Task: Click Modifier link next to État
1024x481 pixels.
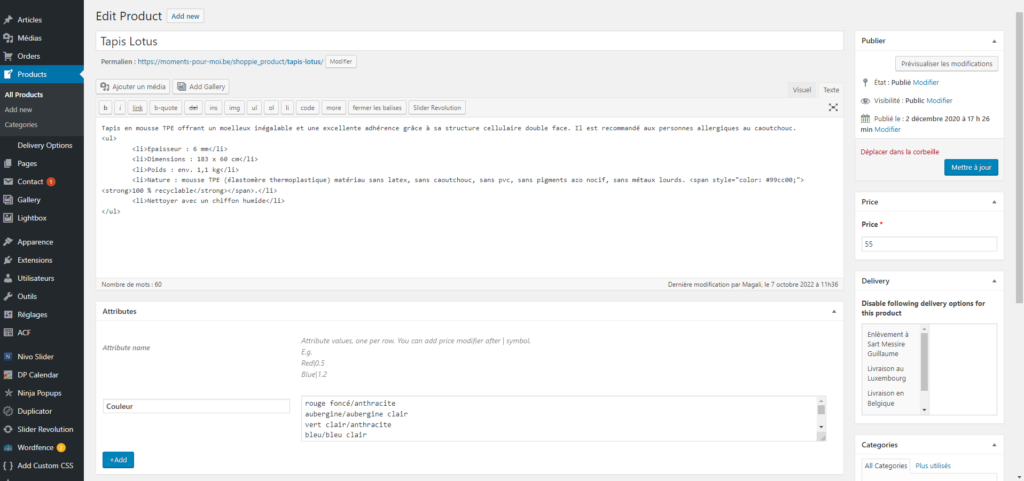Action: point(926,83)
